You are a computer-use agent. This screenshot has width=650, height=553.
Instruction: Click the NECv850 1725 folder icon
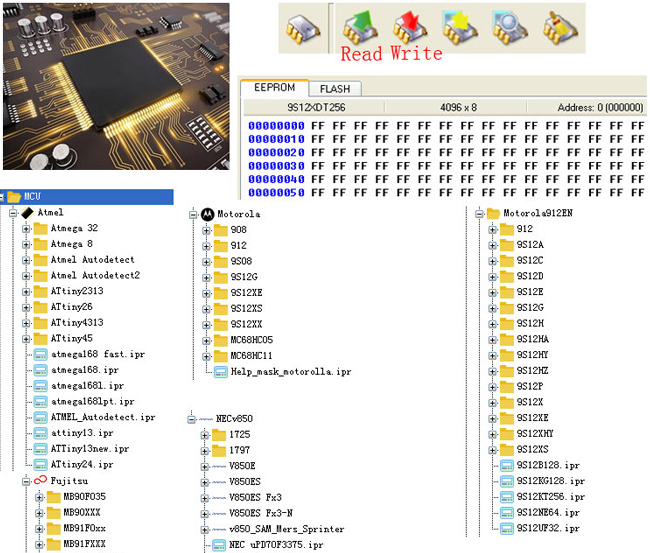(218, 435)
